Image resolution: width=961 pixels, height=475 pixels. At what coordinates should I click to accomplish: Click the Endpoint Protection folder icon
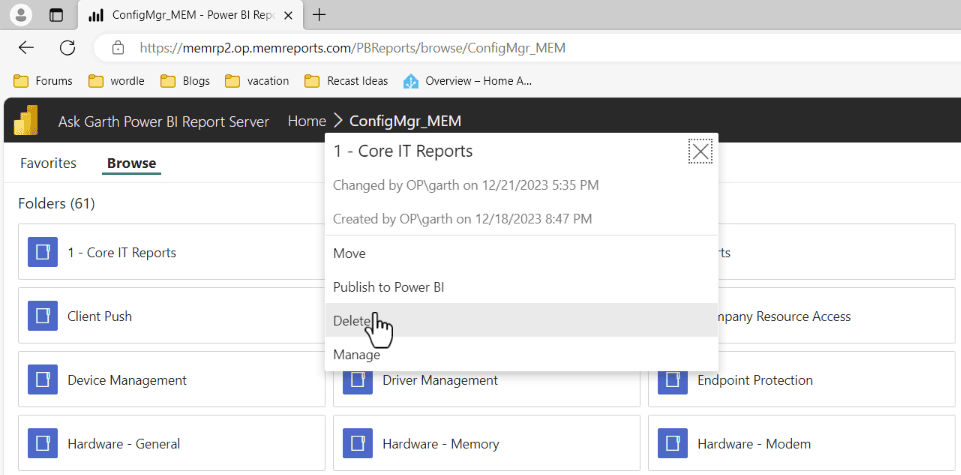tap(673, 380)
